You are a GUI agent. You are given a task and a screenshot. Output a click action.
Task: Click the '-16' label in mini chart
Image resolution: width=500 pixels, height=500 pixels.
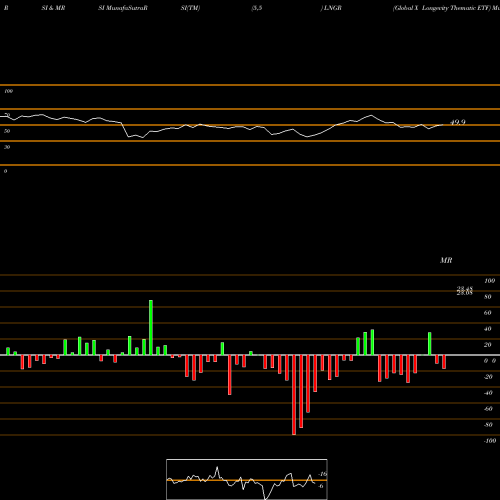point(323,474)
